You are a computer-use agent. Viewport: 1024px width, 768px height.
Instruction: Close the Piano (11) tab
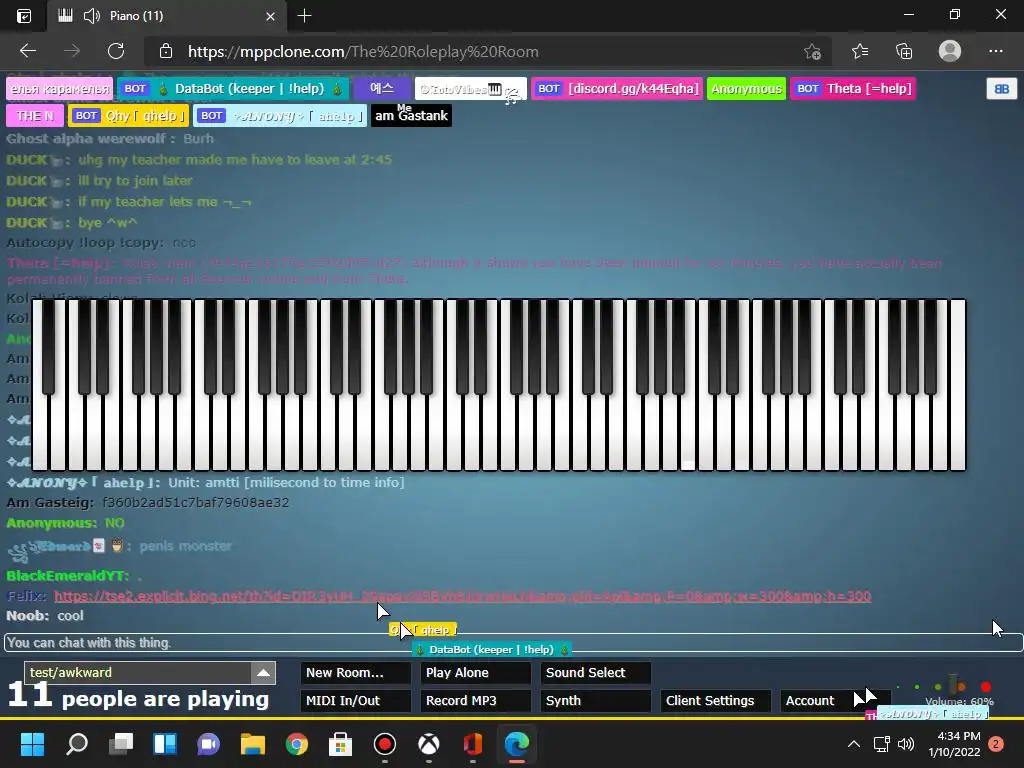click(270, 16)
